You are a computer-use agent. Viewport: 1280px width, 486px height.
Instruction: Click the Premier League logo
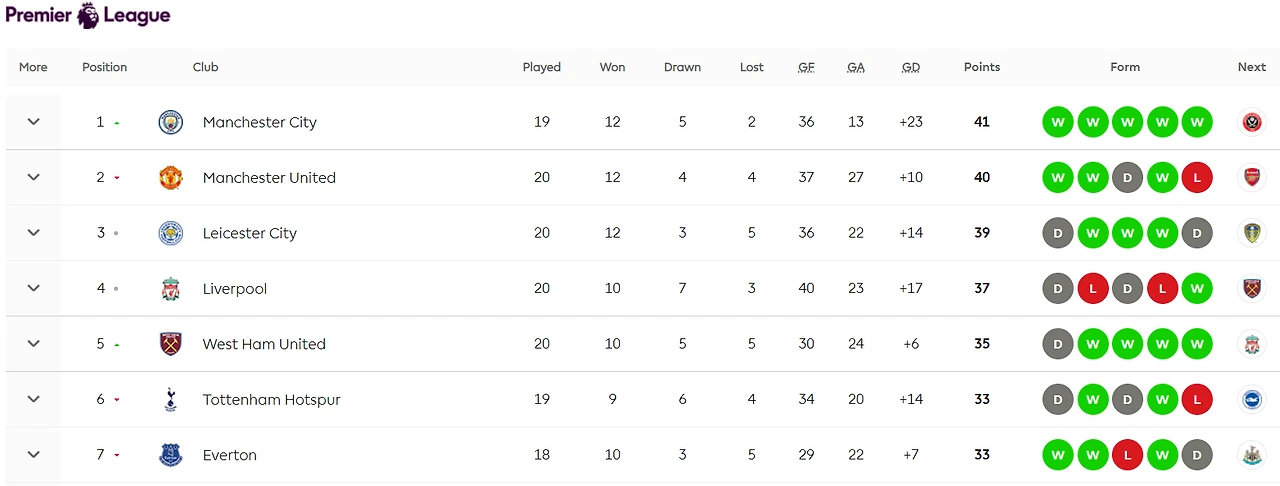pyautogui.click(x=88, y=16)
